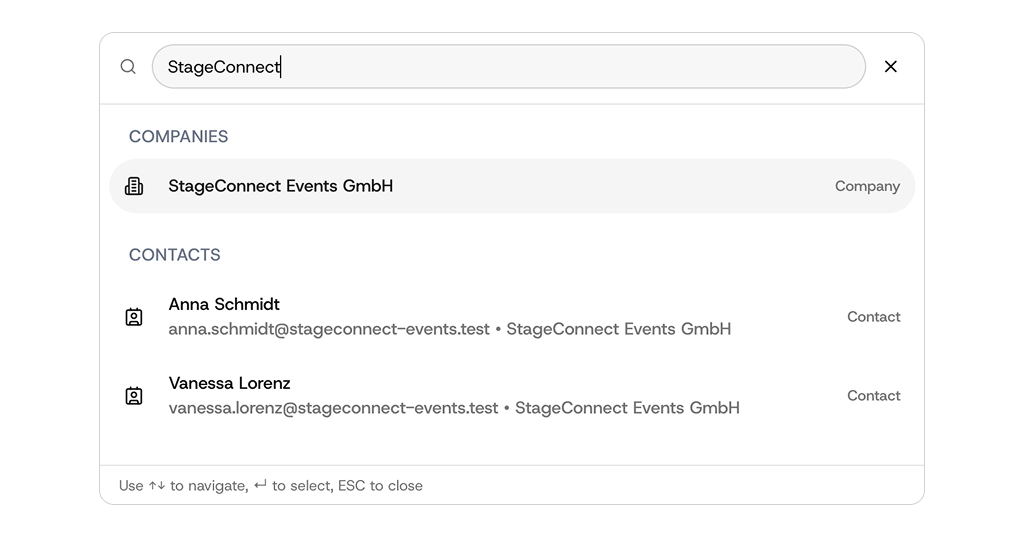Click the up-down arrows navigate hint icon

tap(157, 486)
